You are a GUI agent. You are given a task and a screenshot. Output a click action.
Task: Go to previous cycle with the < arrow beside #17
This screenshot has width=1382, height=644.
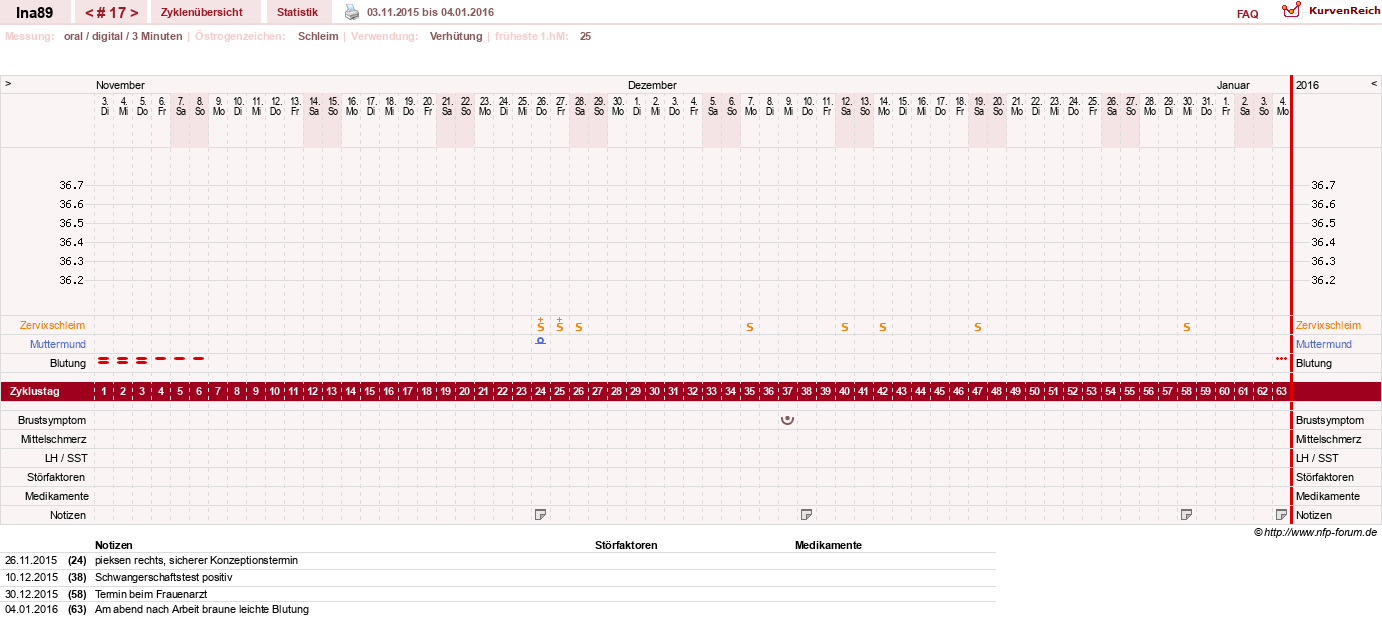coord(90,13)
